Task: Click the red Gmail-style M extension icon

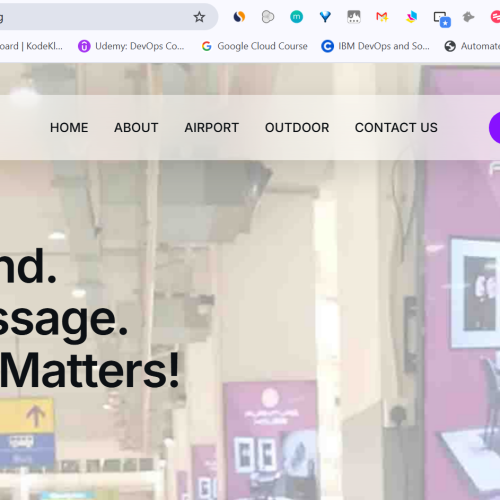Action: [382, 17]
